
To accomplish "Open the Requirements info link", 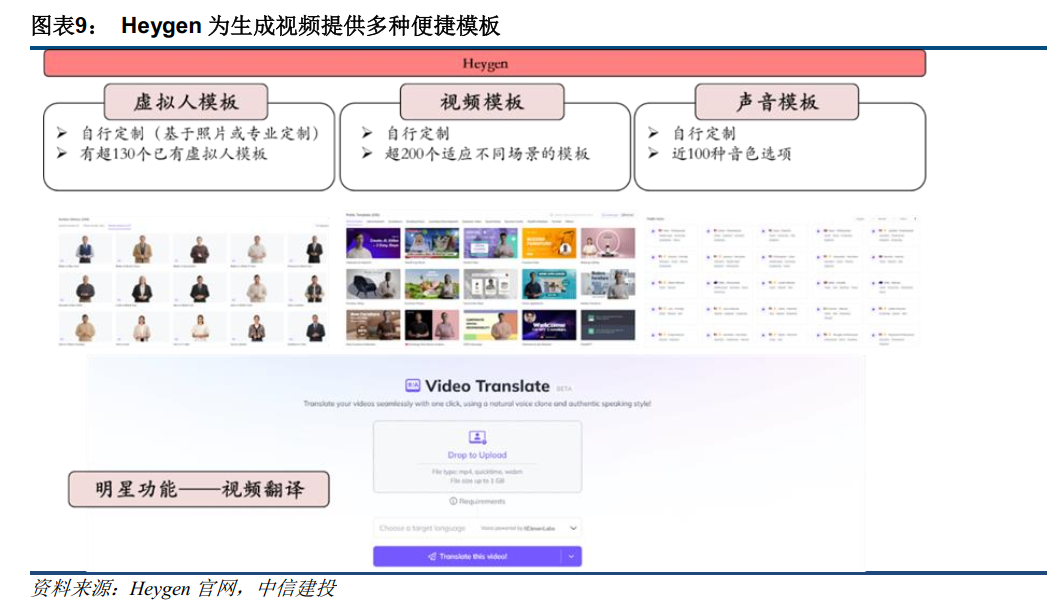I will click(477, 501).
